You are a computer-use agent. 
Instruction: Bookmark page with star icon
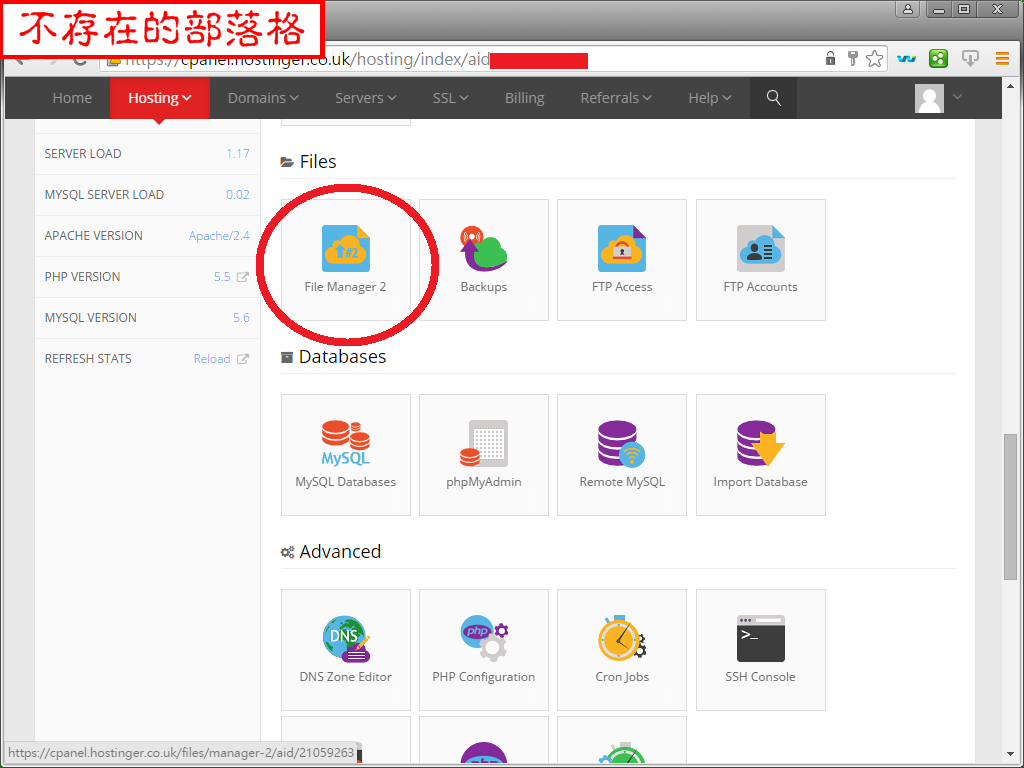[874, 59]
